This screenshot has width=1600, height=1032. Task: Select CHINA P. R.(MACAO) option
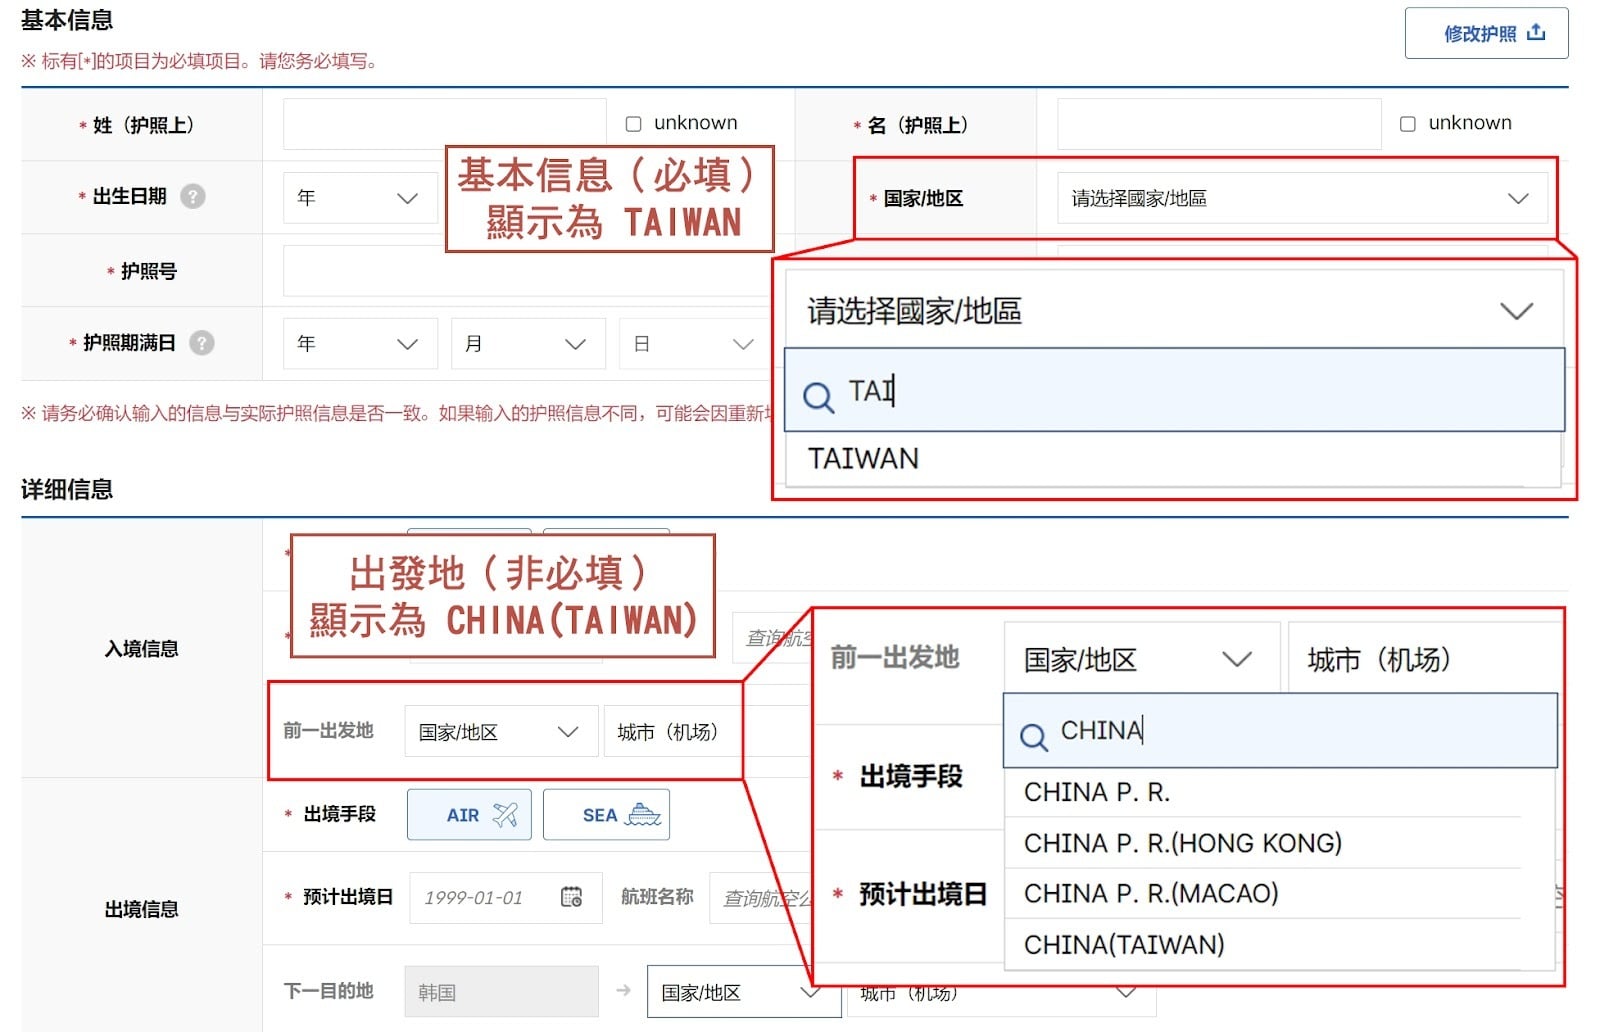coord(1150,893)
